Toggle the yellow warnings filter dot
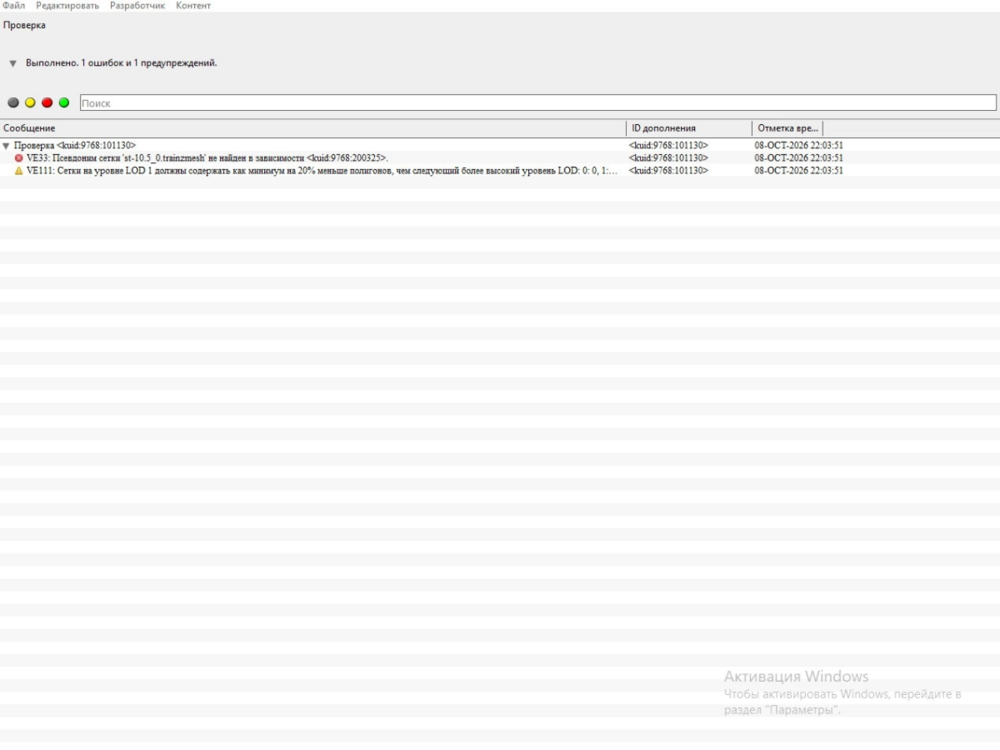The image size is (1000, 750). tap(30, 103)
